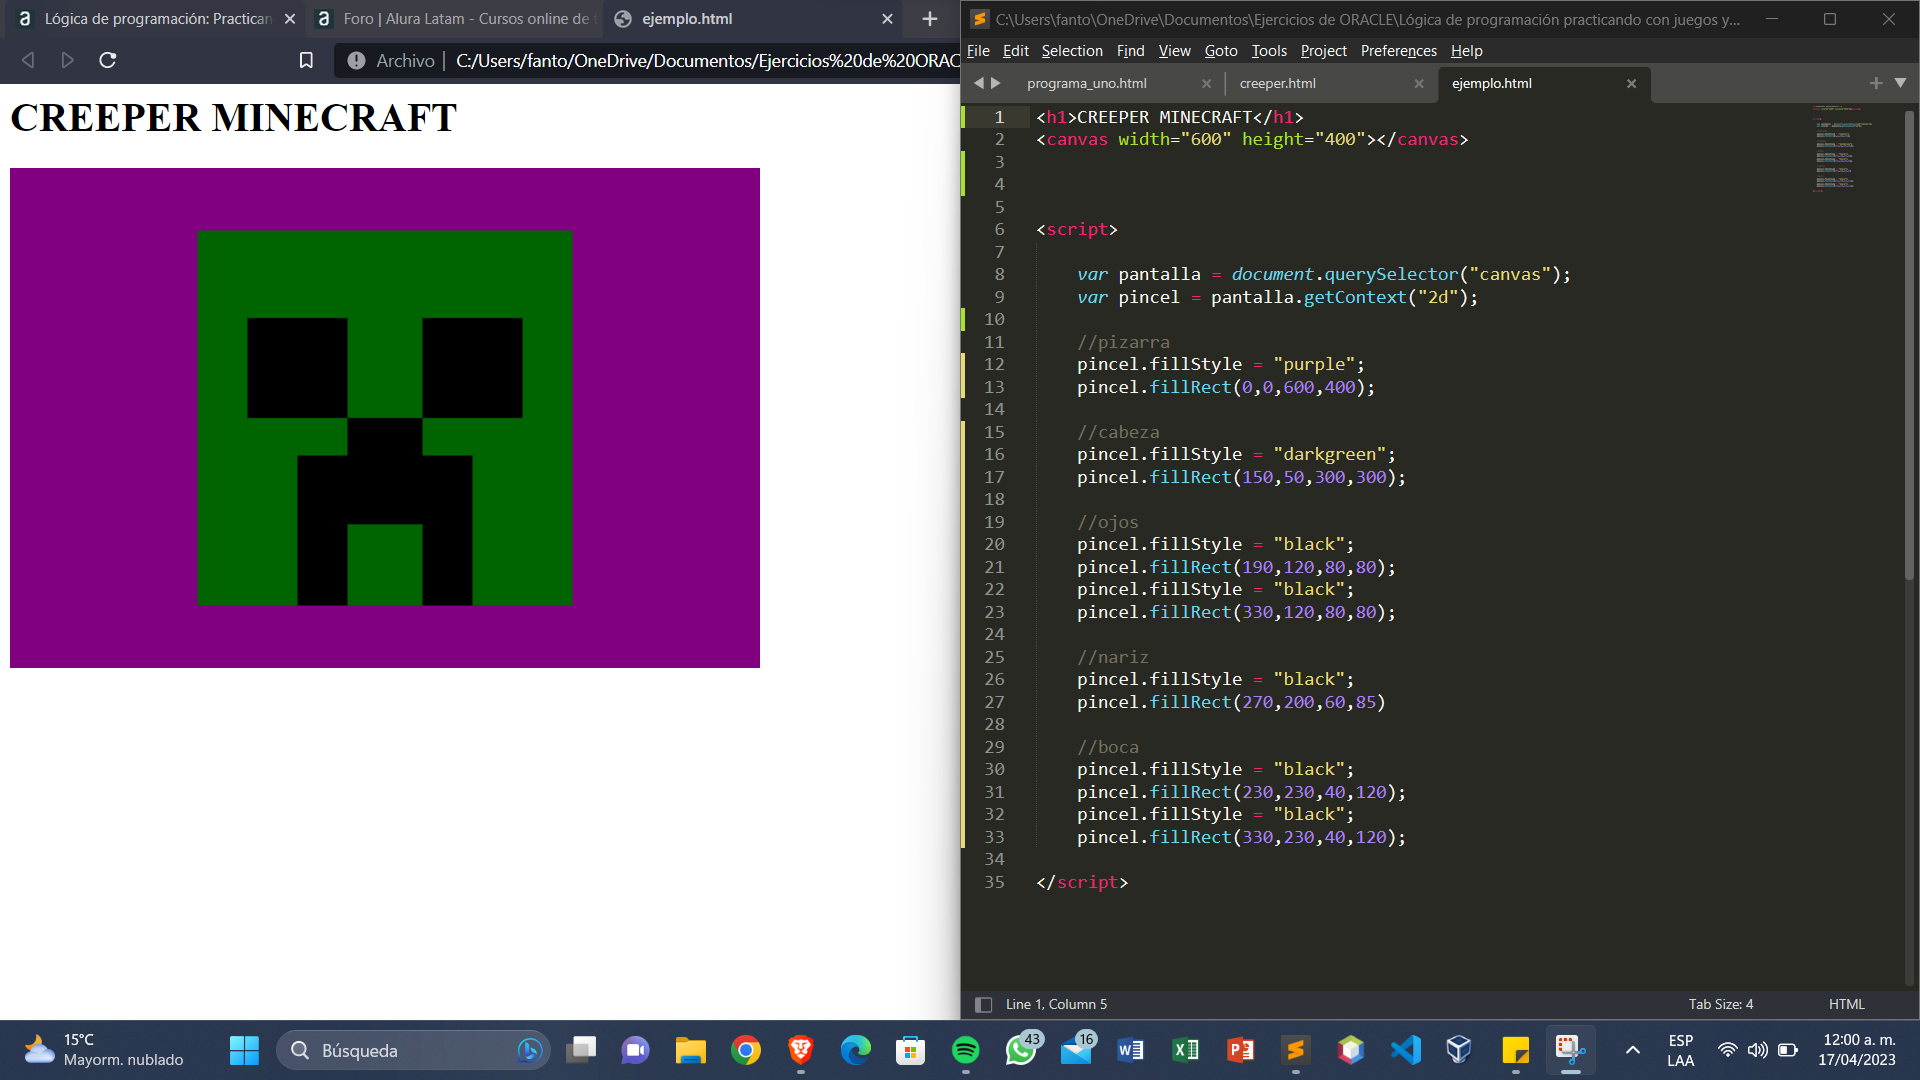Open the Windows Start menu
This screenshot has width=1920, height=1080.
(244, 1050)
